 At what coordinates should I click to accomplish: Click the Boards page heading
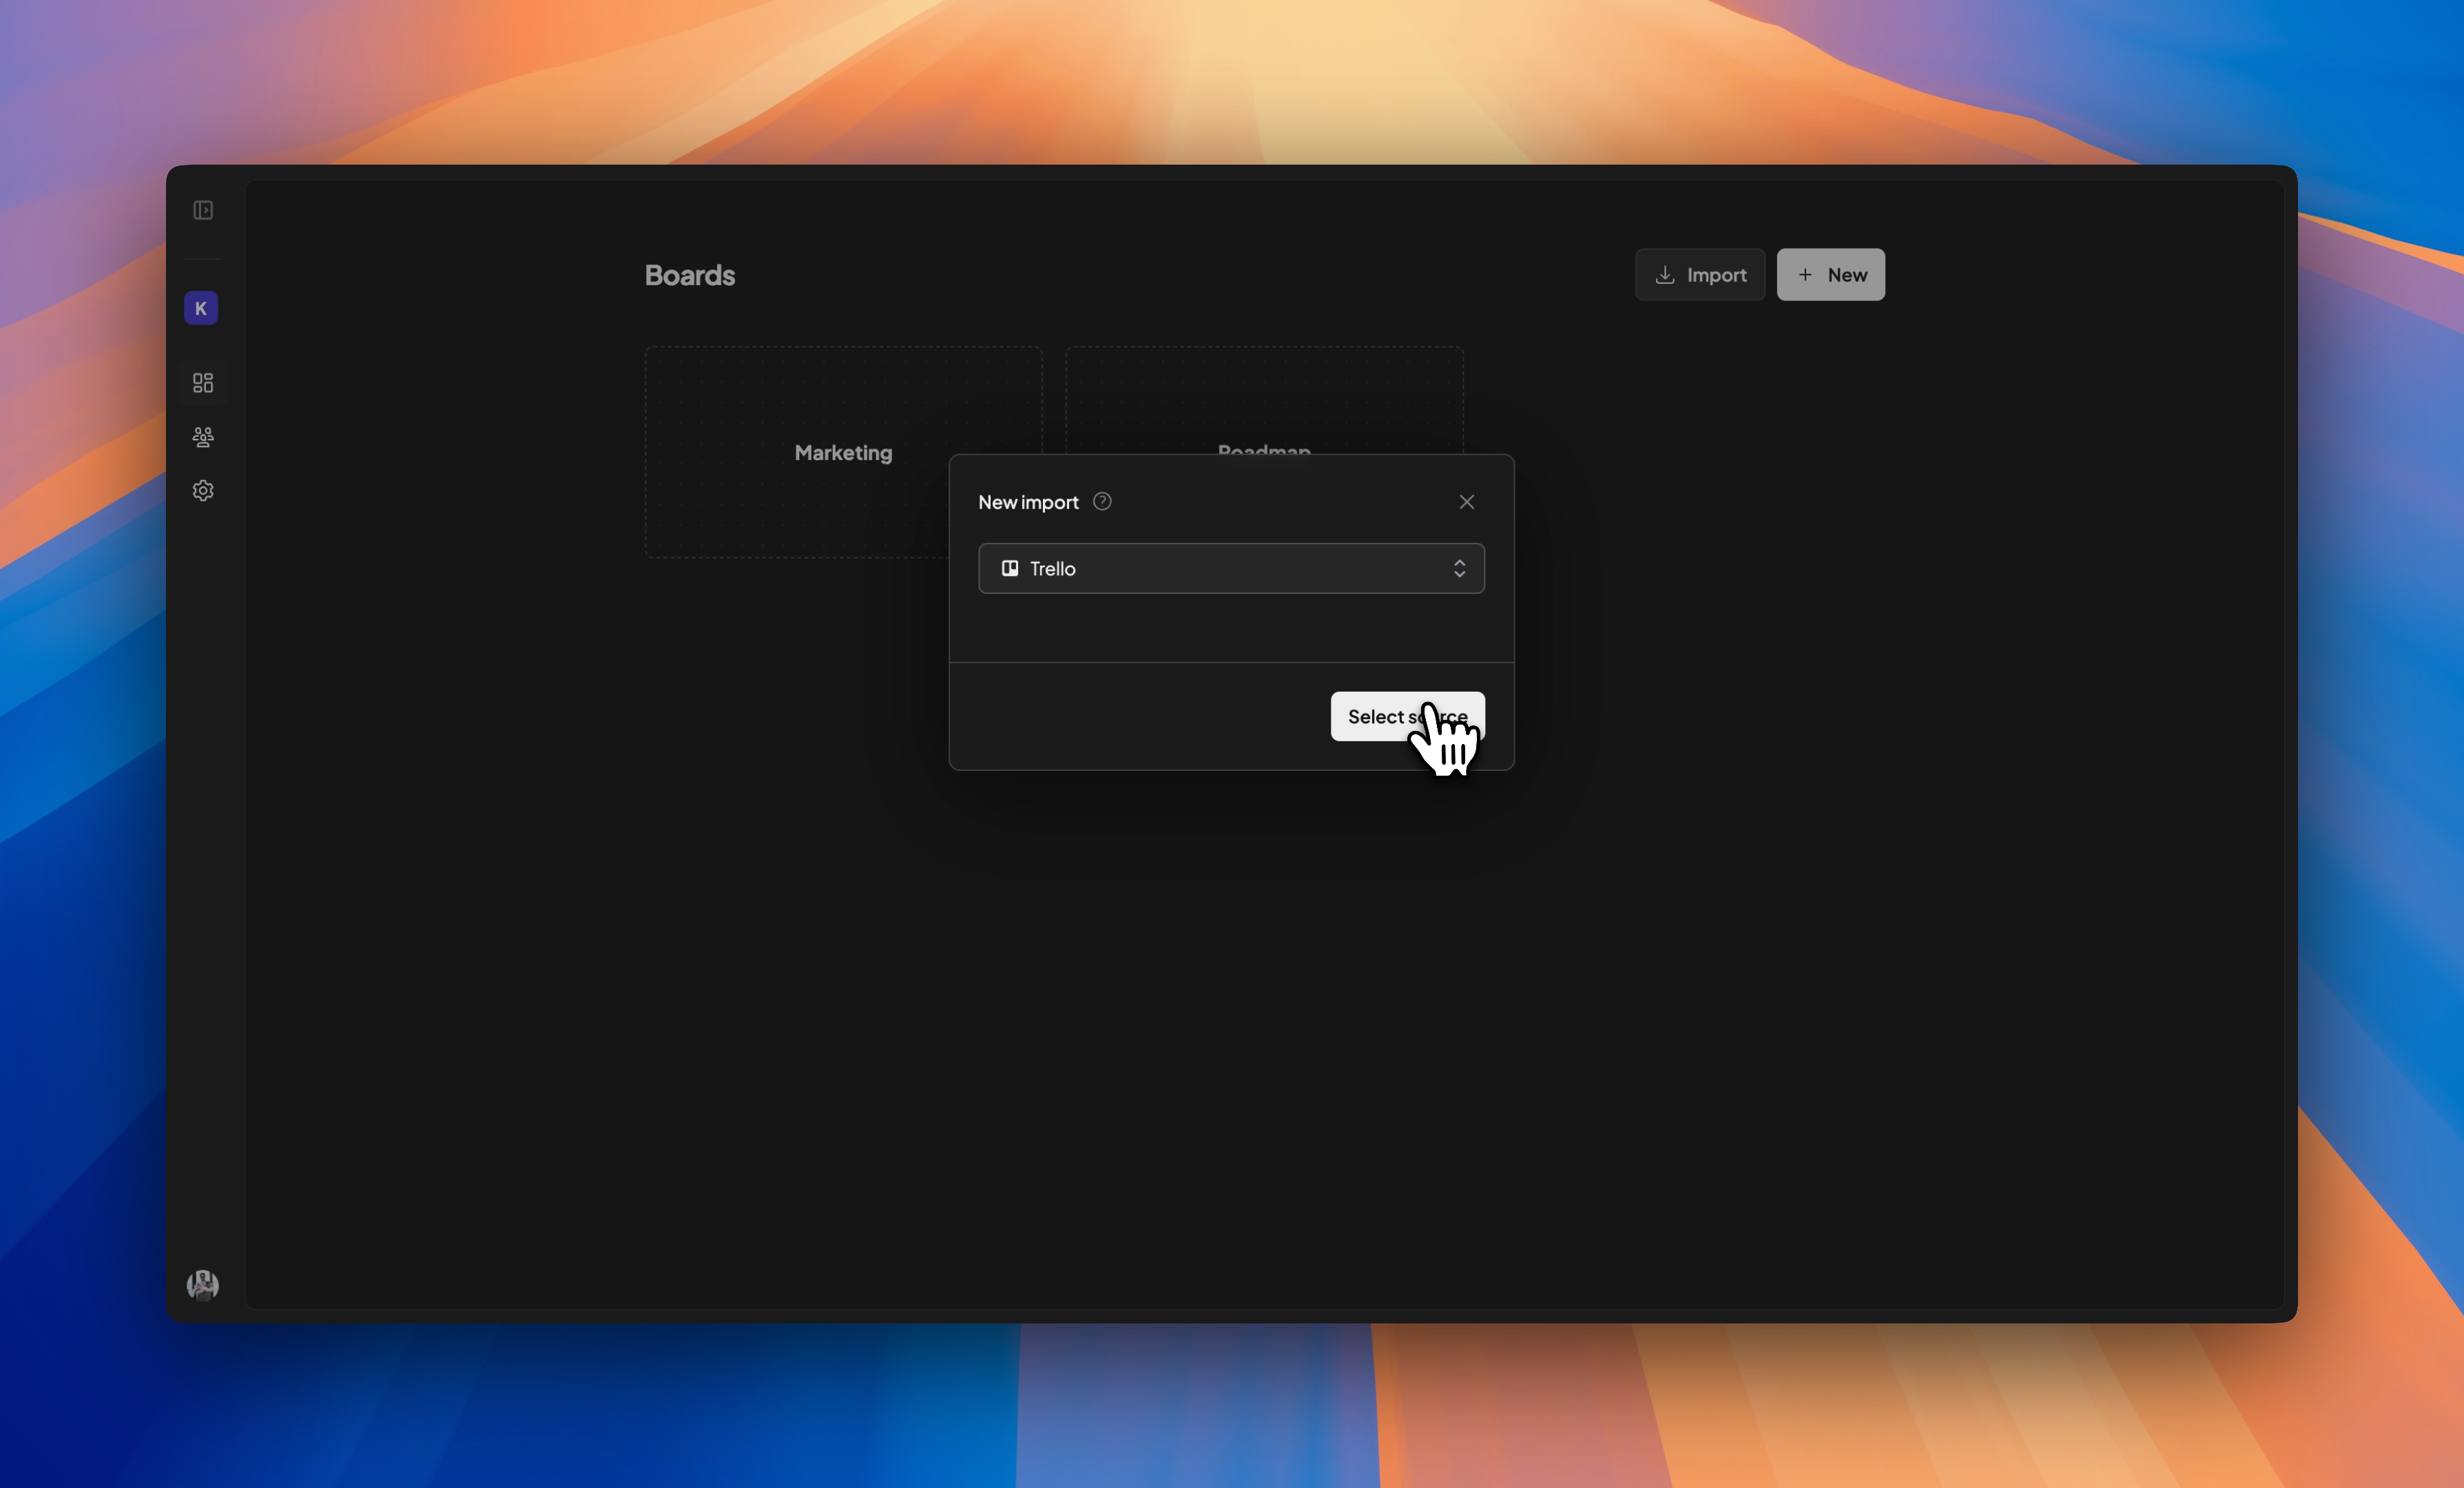pos(690,275)
